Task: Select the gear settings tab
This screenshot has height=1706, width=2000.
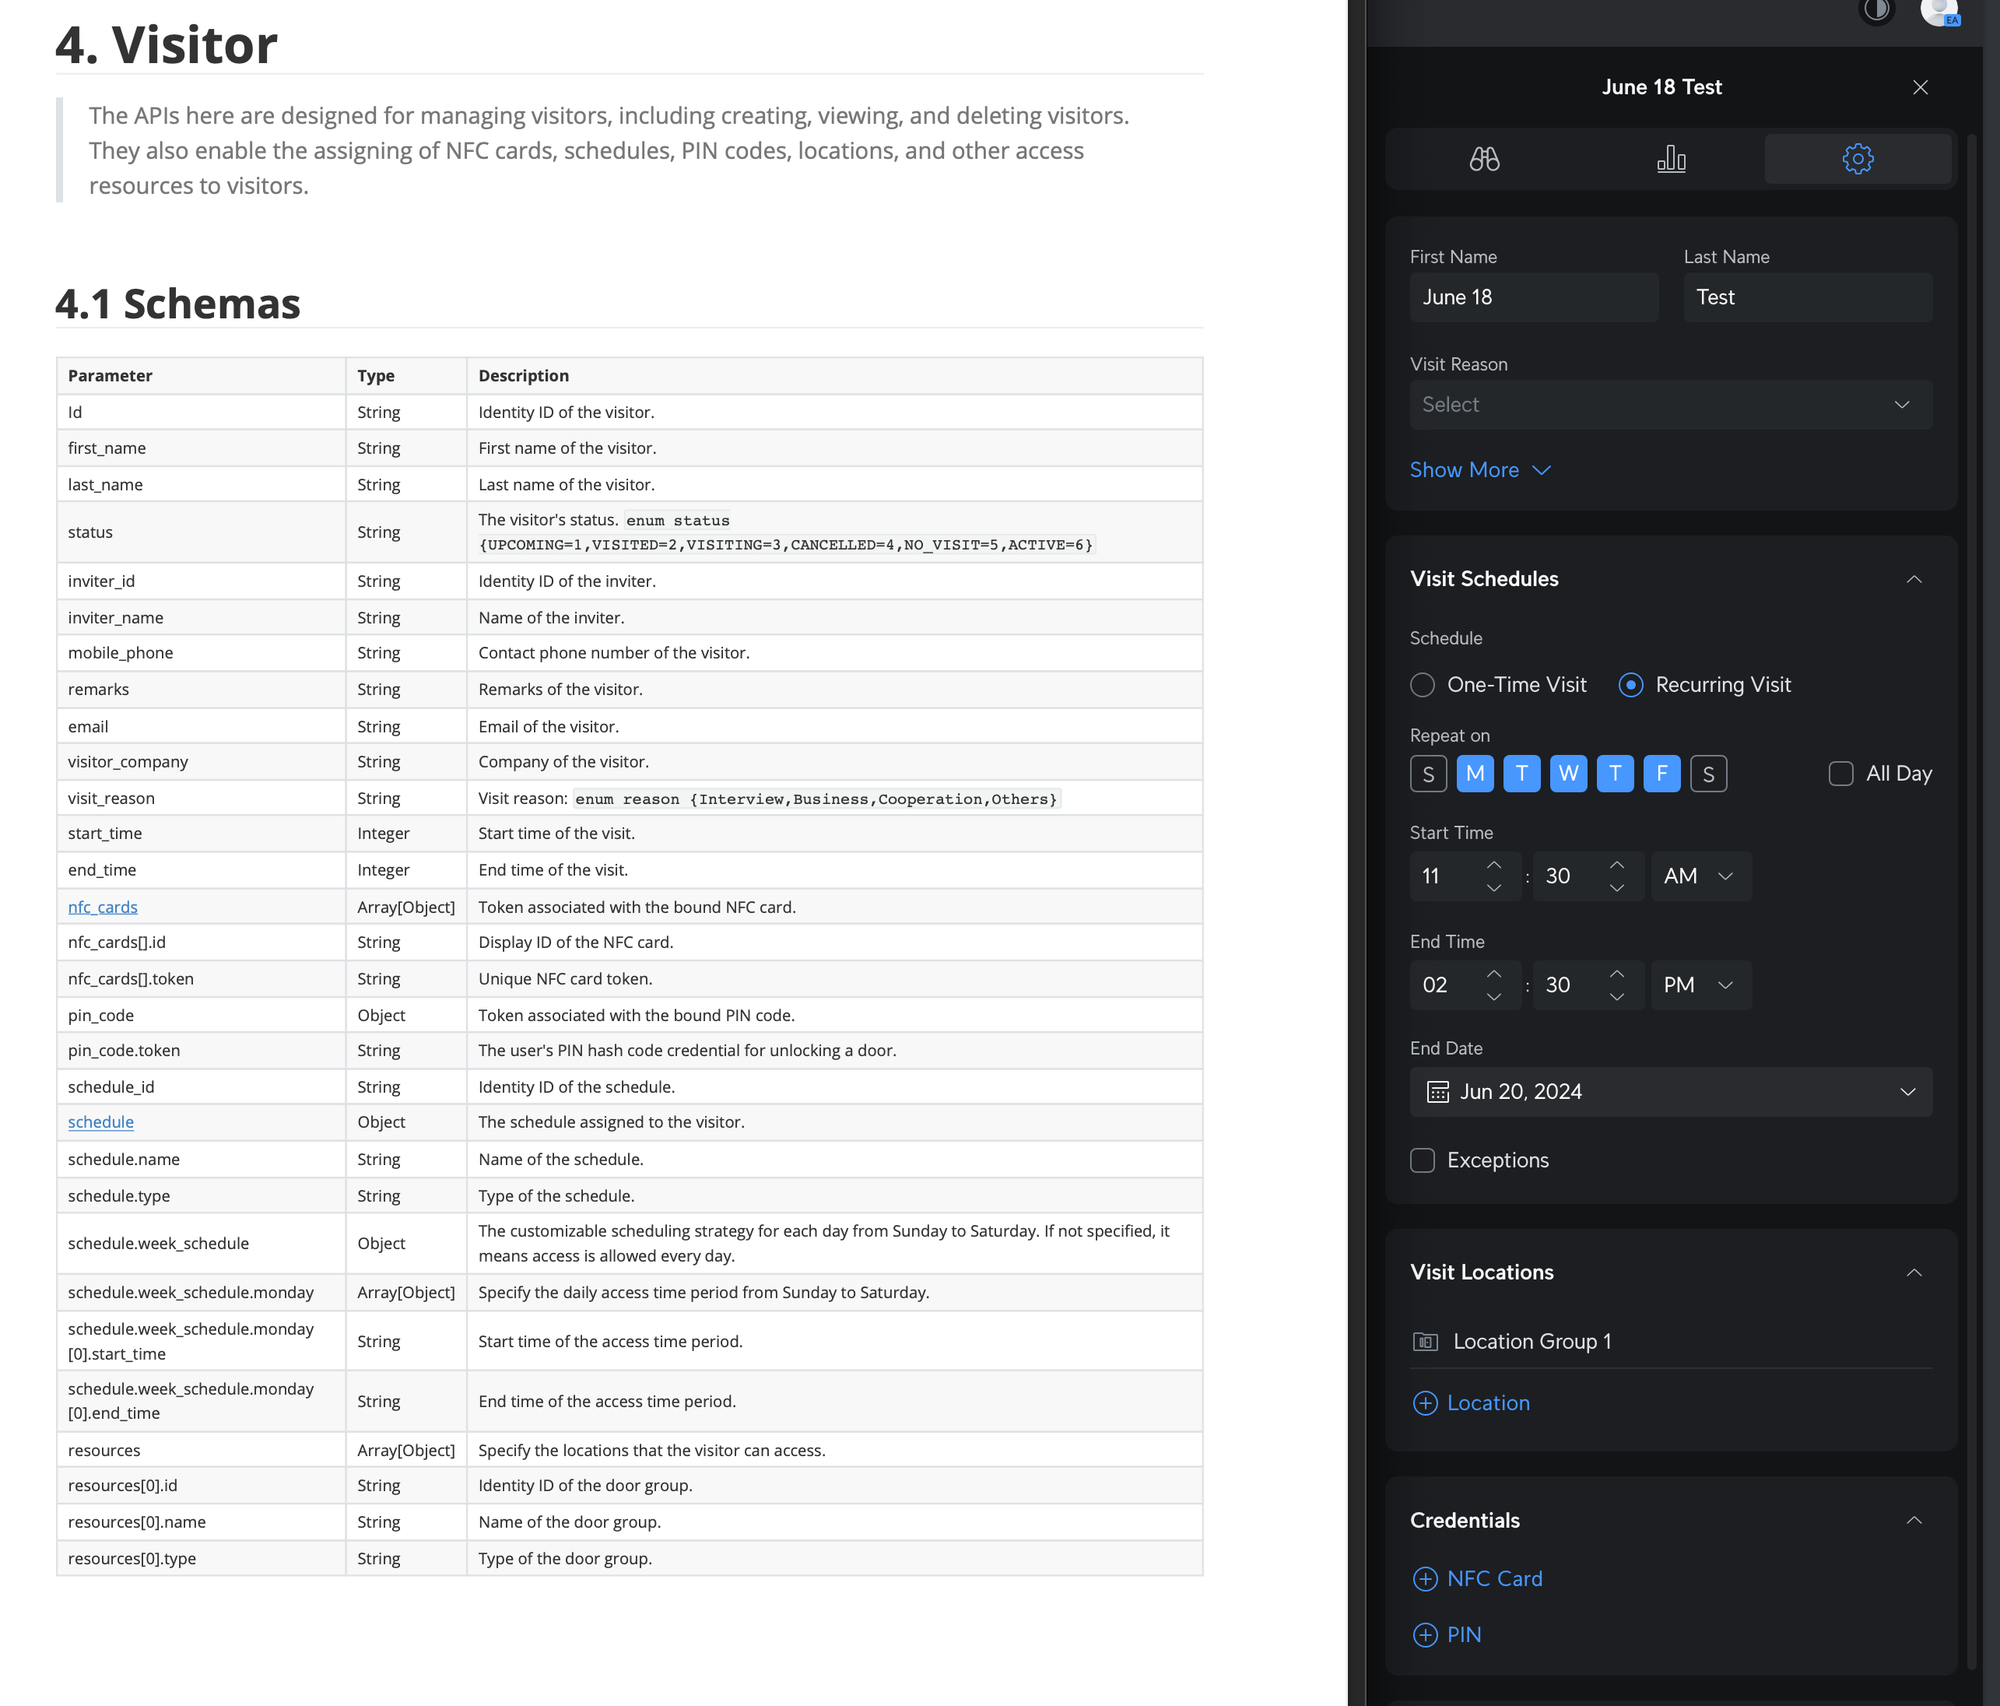Action: click(1857, 159)
